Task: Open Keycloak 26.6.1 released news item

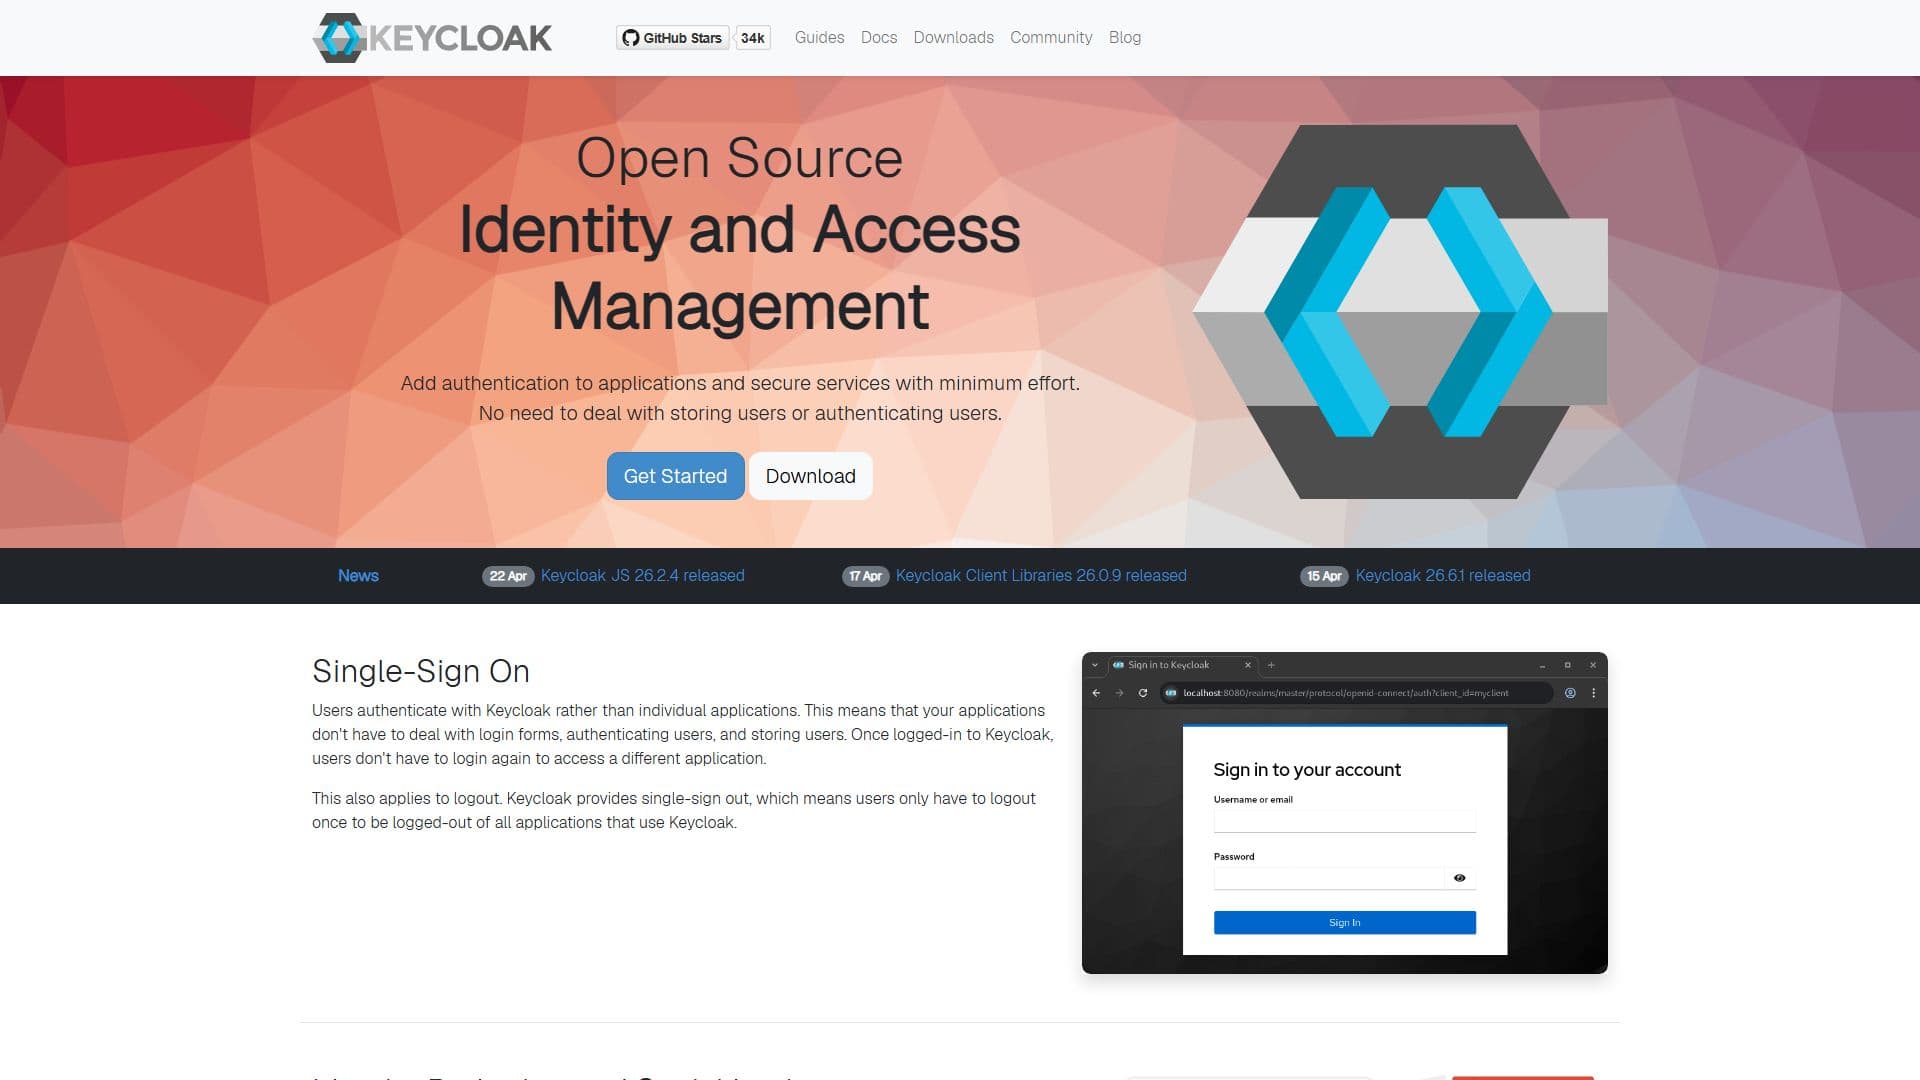Action: point(1443,575)
